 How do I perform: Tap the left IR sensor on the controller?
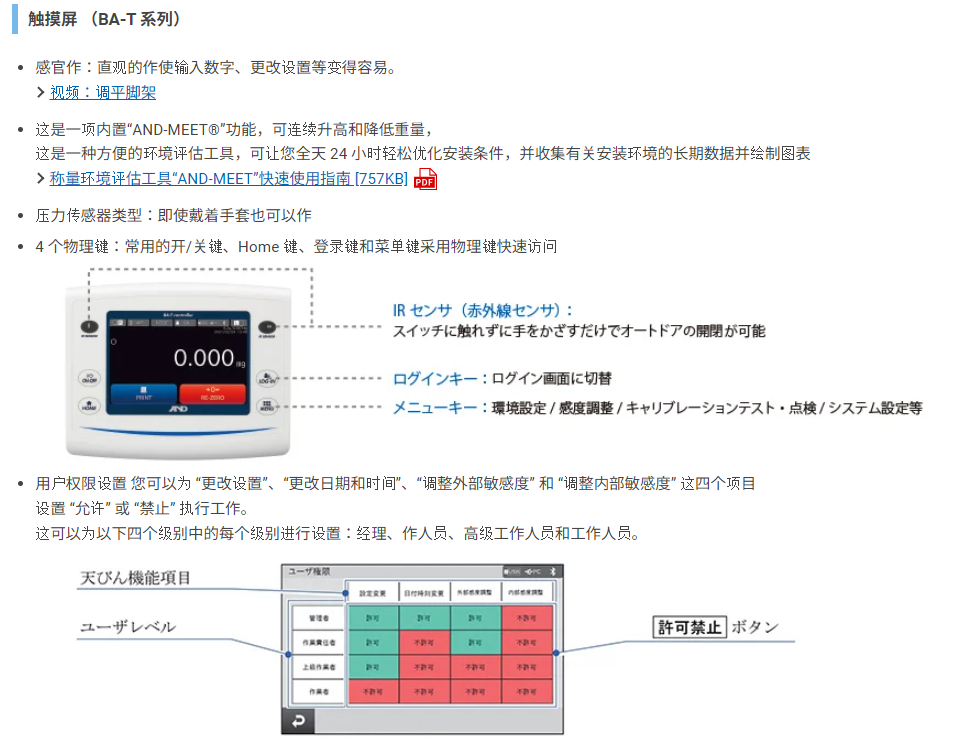pyautogui.click(x=88, y=326)
